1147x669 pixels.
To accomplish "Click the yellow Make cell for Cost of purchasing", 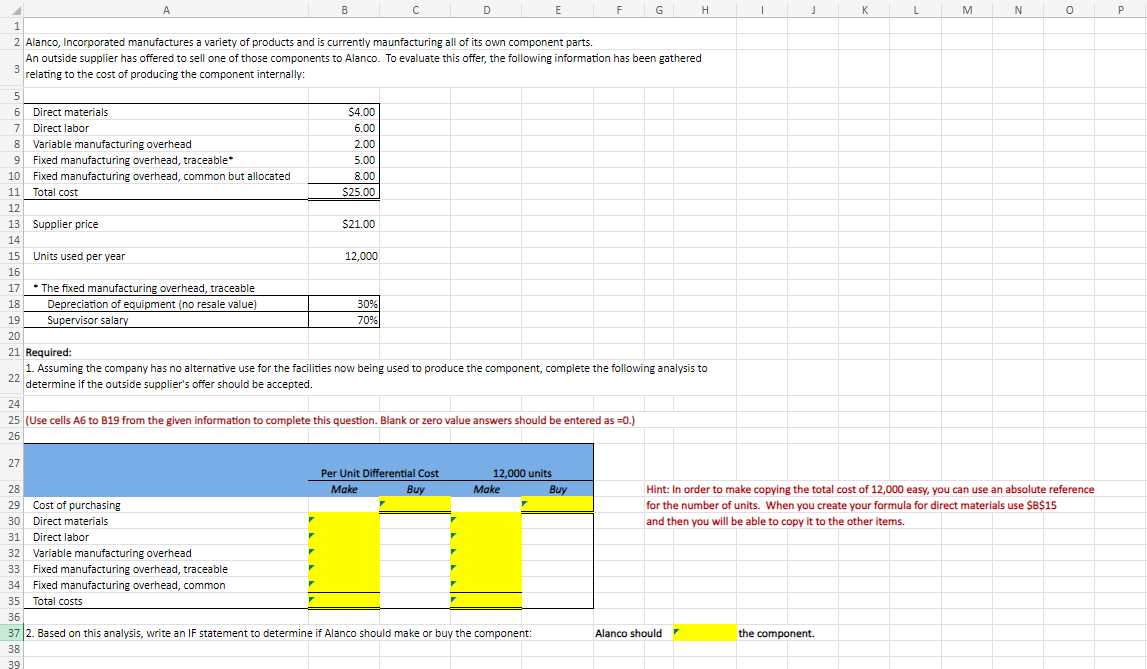I will pos(344,504).
